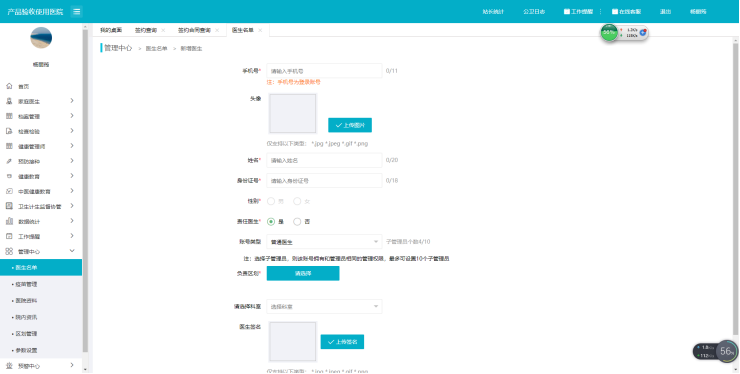Click the 中医健康教育 icon in sidebar
The height and width of the screenshot is (374, 740).
[9, 191]
